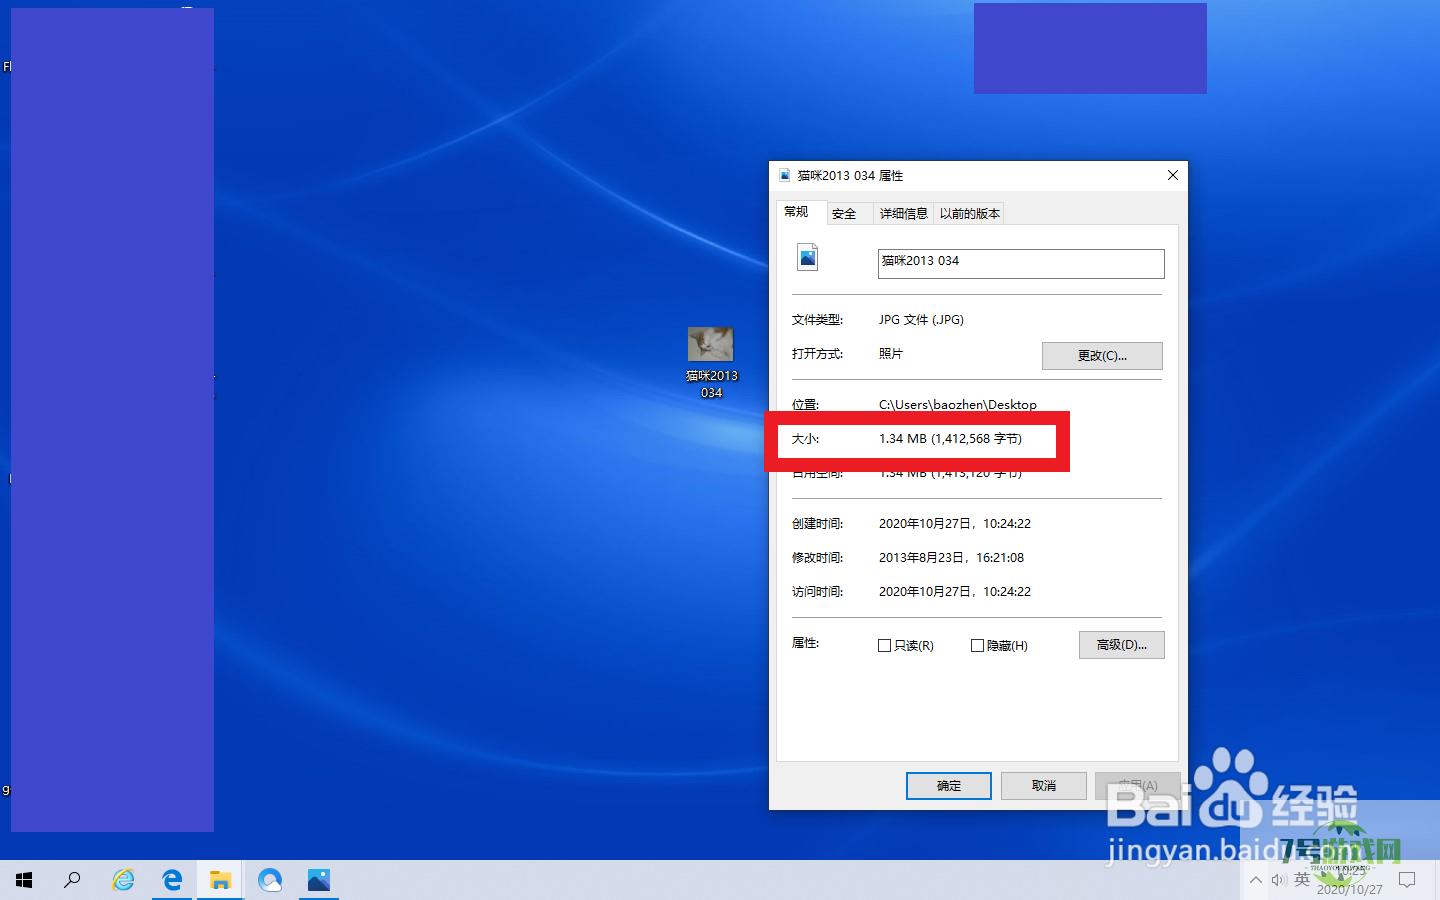The width and height of the screenshot is (1440, 900).
Task: Open the 以前的版本 tab
Action: click(x=969, y=213)
